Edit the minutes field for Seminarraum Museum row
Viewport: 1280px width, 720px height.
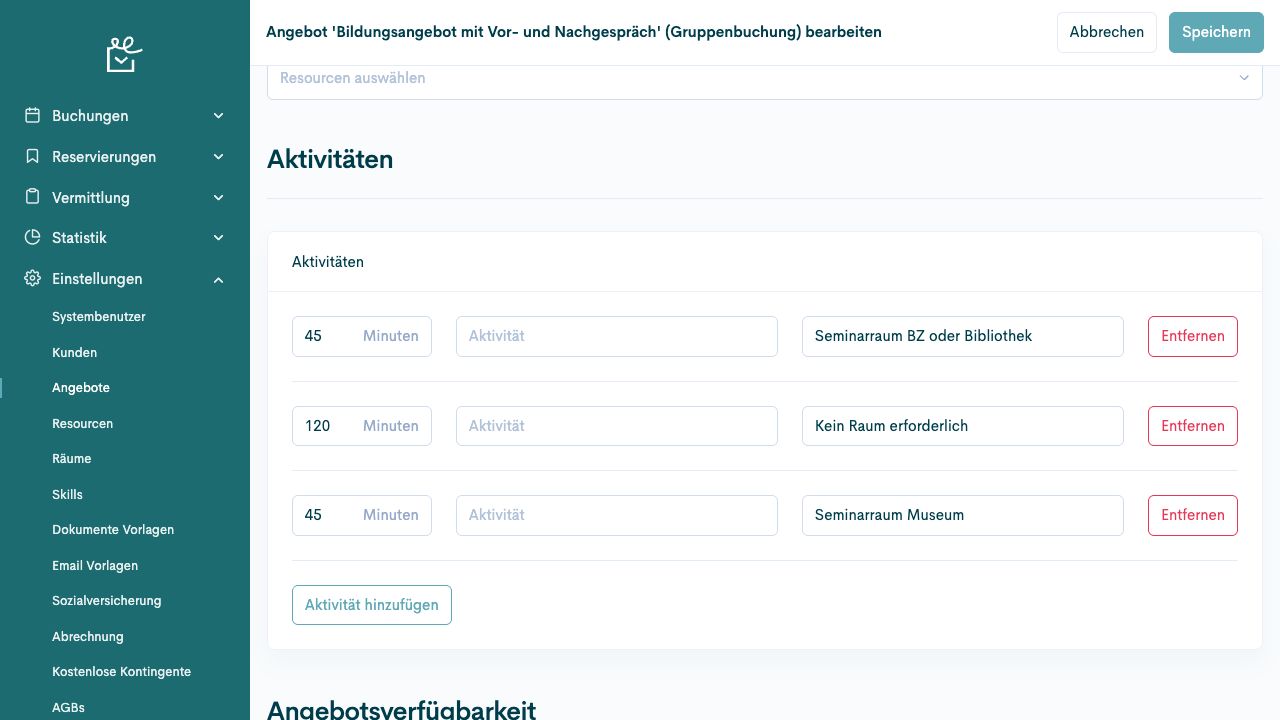[362, 515]
